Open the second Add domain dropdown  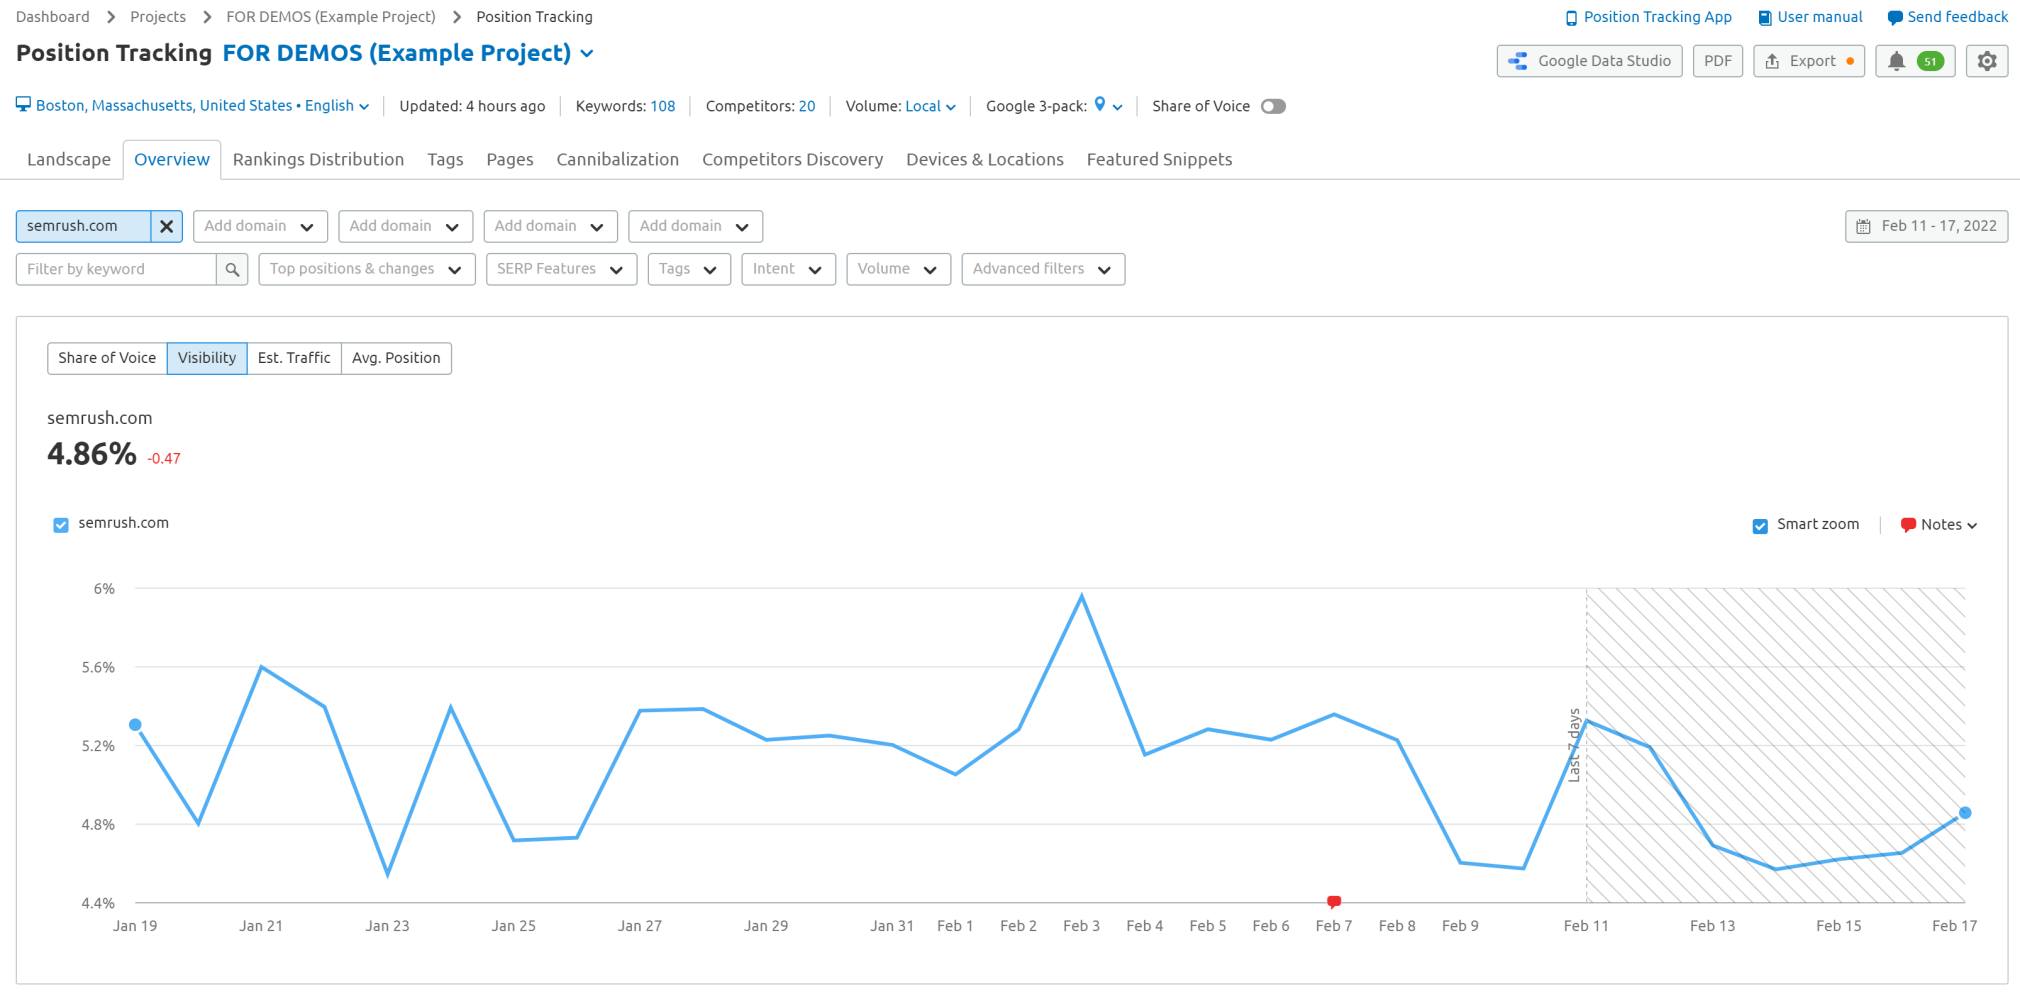(x=405, y=226)
